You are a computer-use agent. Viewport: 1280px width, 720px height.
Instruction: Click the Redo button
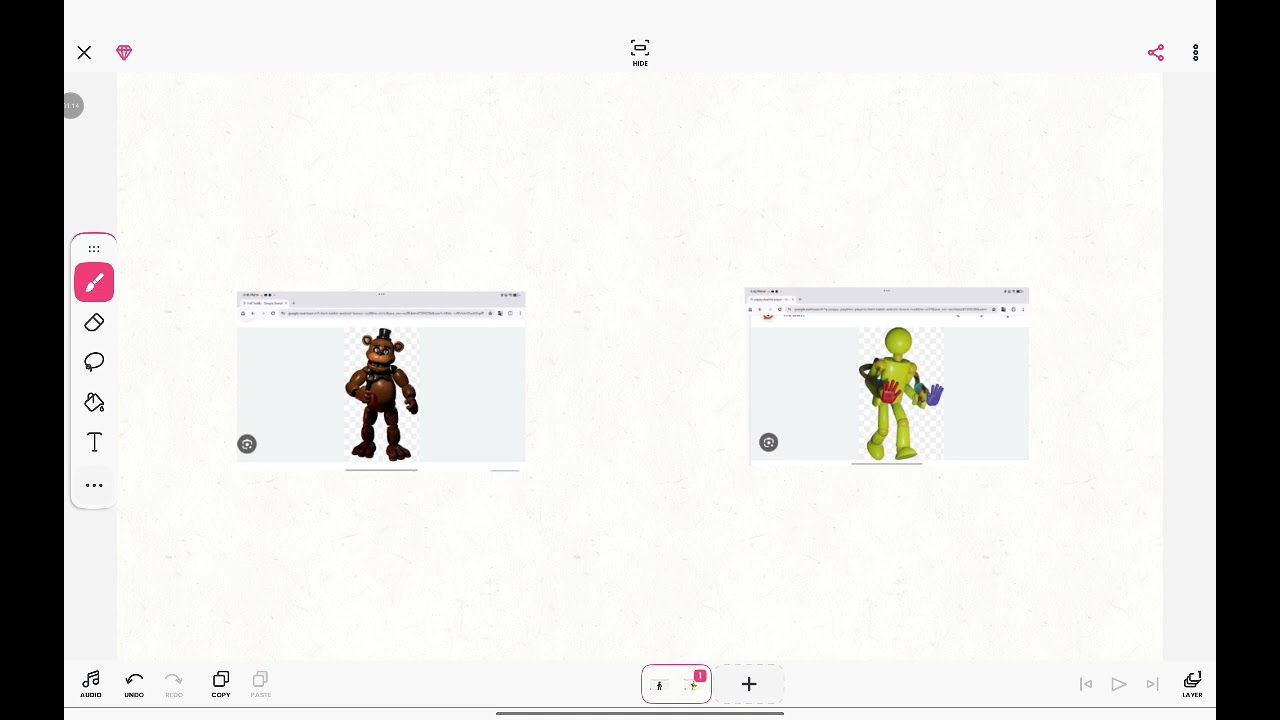(x=174, y=684)
